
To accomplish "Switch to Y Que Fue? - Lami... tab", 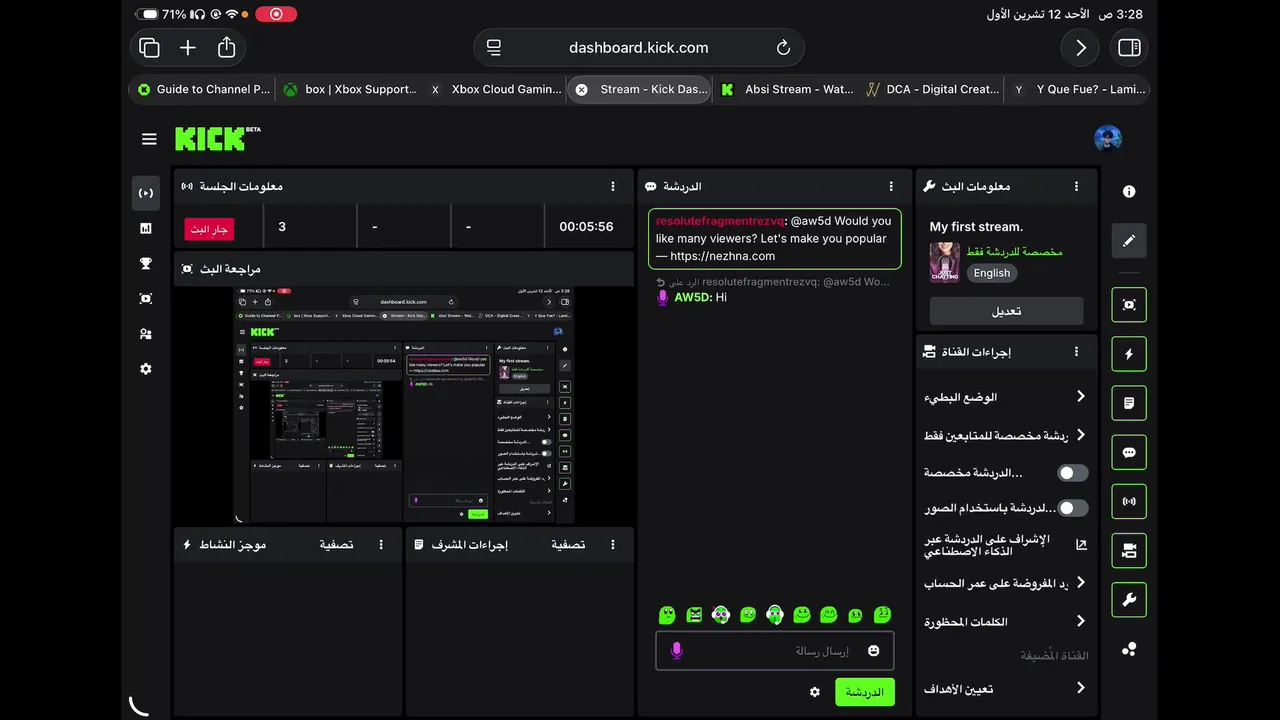I will (1079, 89).
